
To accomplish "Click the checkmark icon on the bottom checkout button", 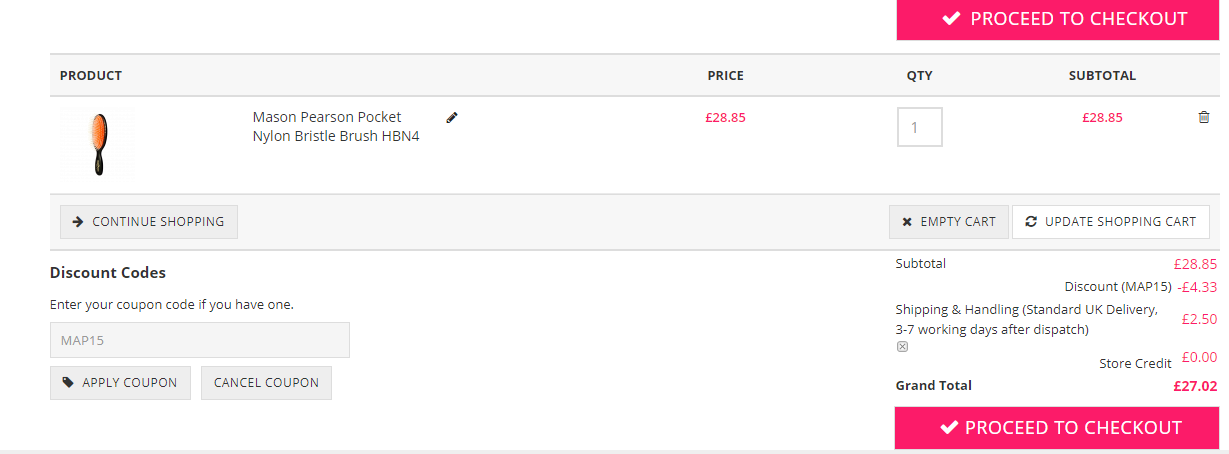I will (950, 428).
